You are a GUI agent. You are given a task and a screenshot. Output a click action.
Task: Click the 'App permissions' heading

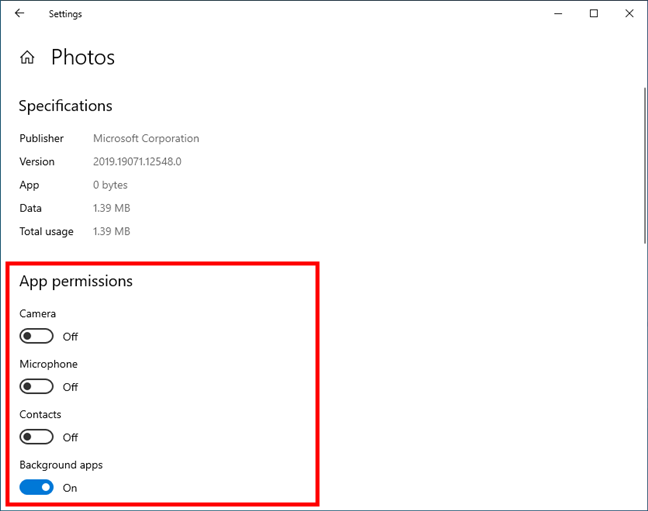(x=76, y=281)
